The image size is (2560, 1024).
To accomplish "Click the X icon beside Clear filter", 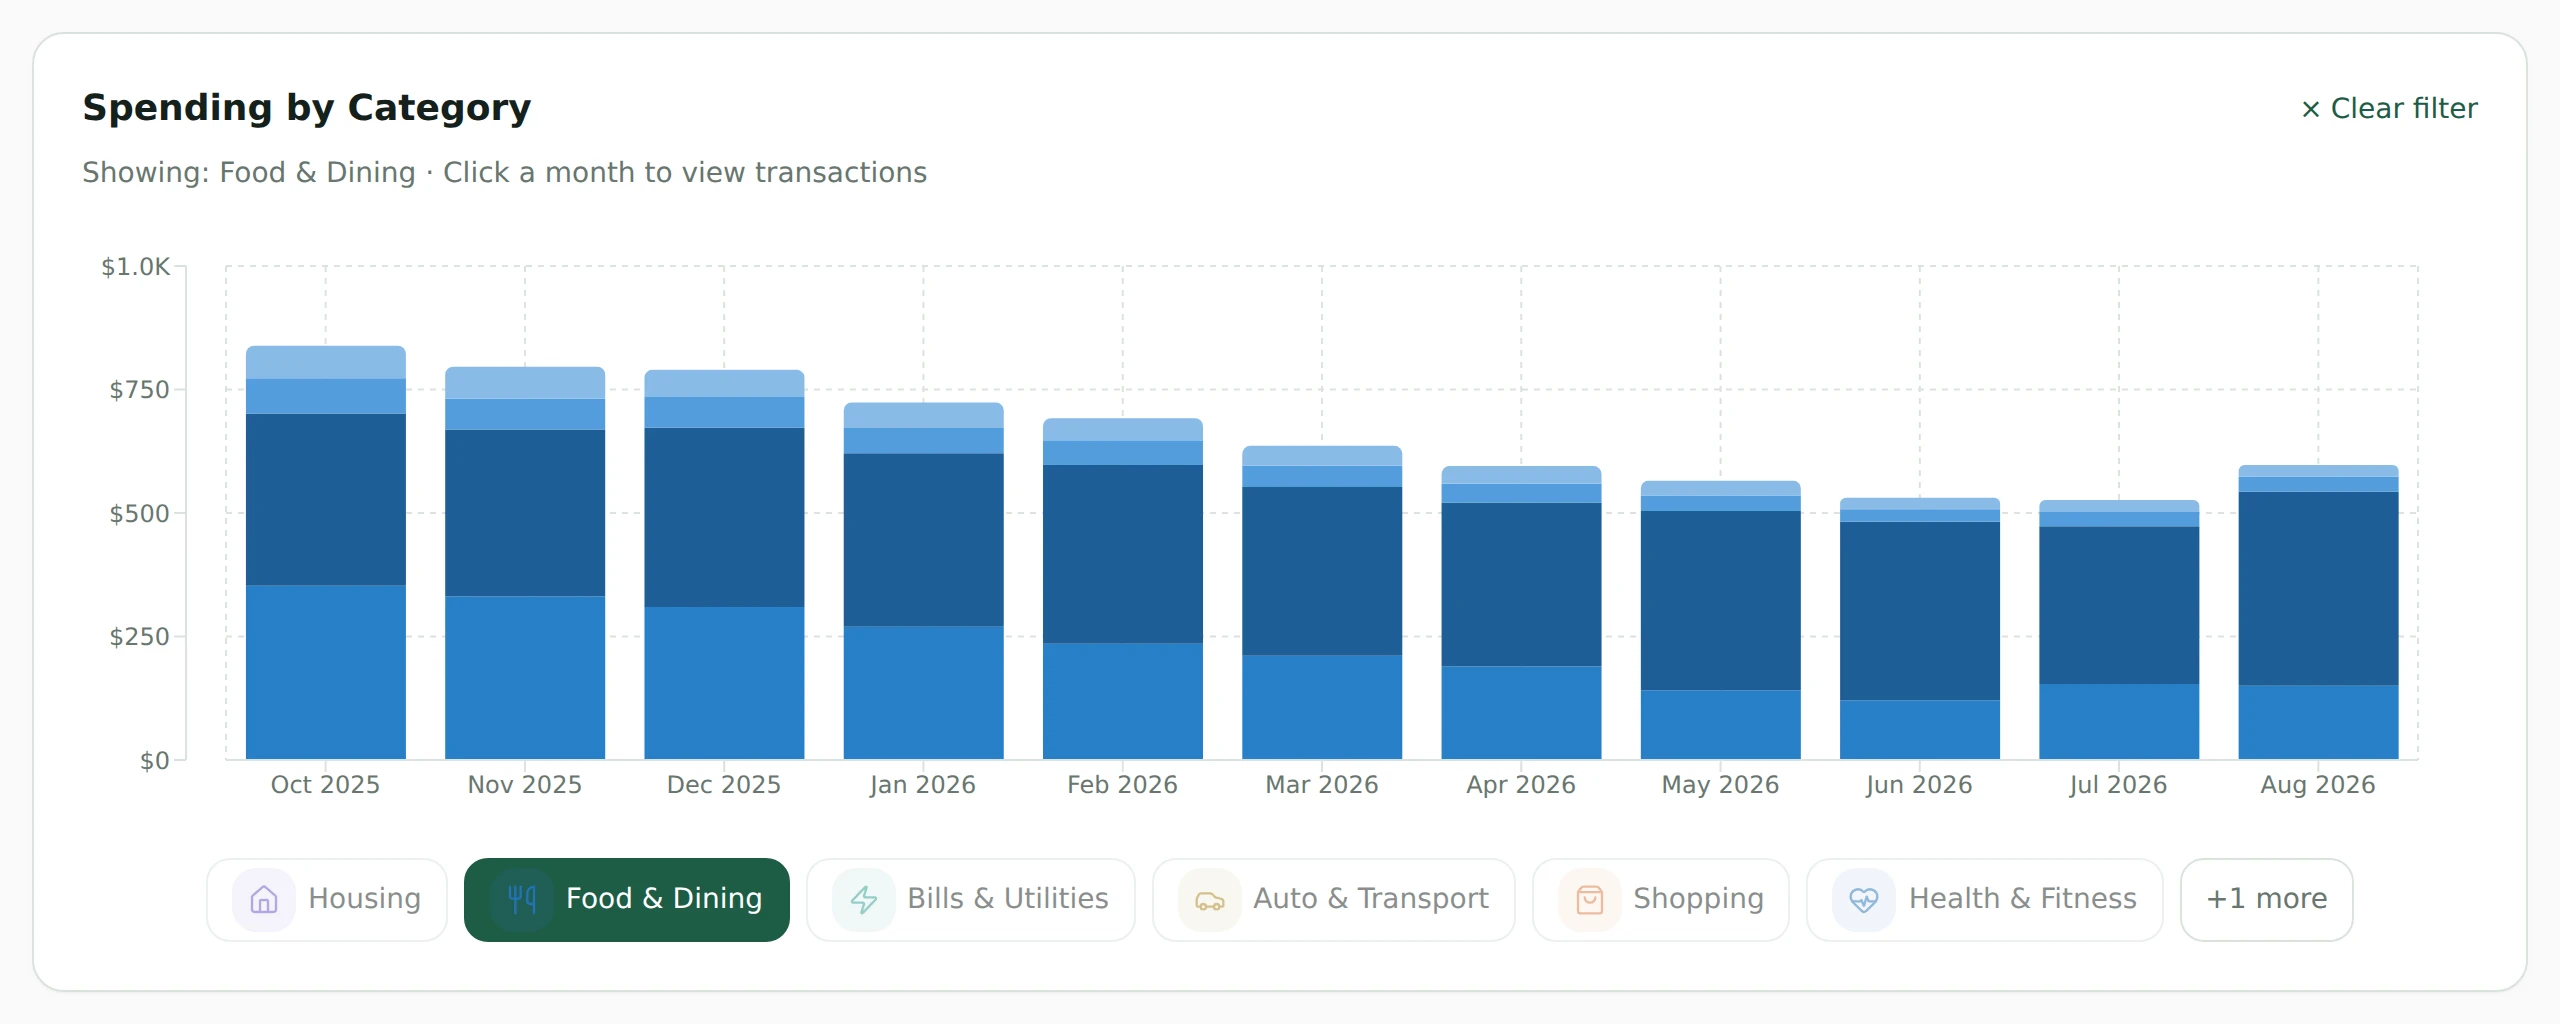I will (x=2311, y=109).
